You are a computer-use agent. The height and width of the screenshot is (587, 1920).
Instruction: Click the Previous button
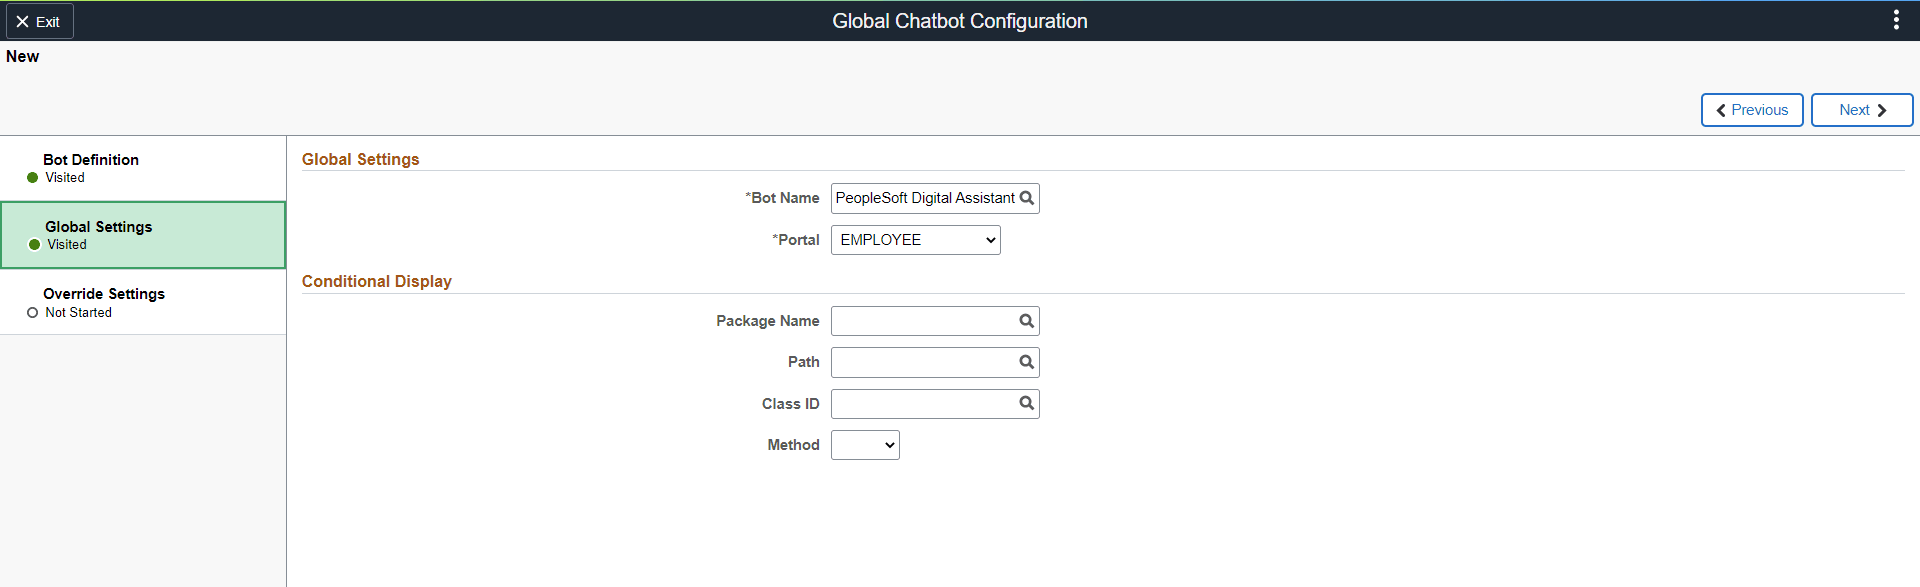click(1752, 110)
